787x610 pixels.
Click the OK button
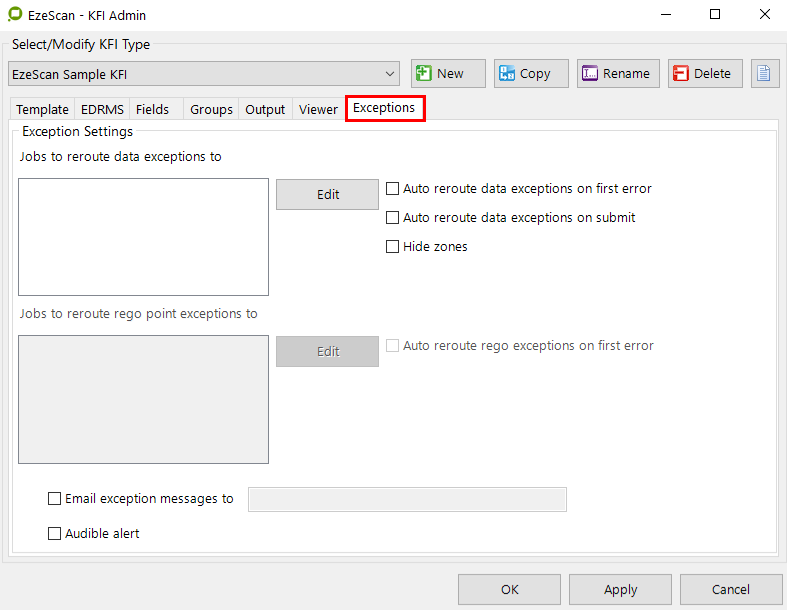509,589
